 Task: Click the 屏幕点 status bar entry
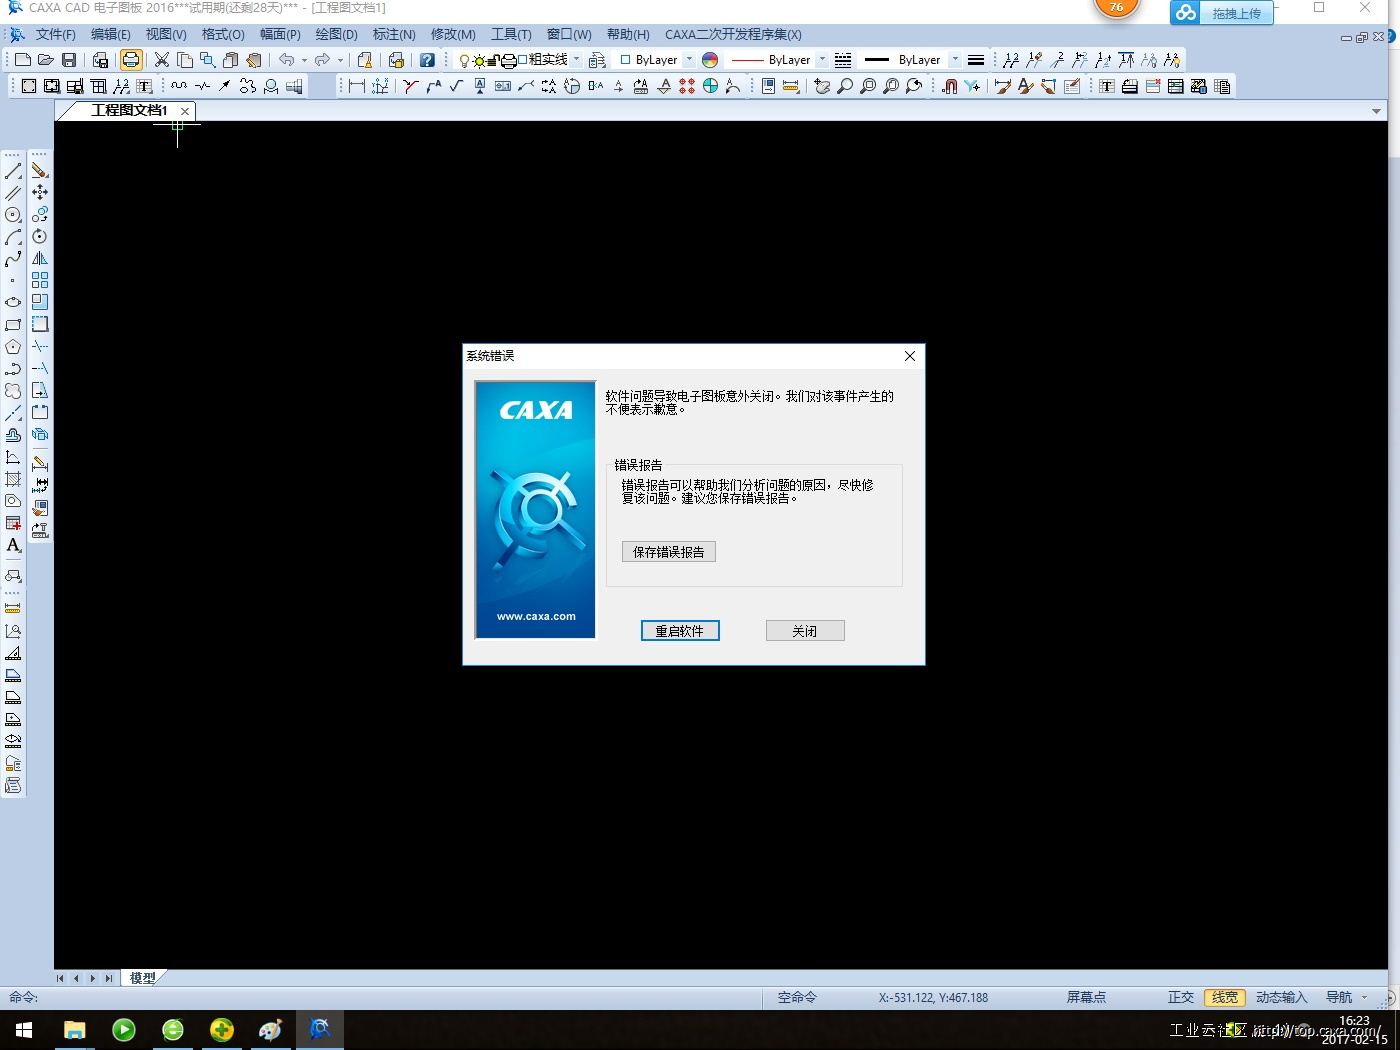click(x=1086, y=997)
